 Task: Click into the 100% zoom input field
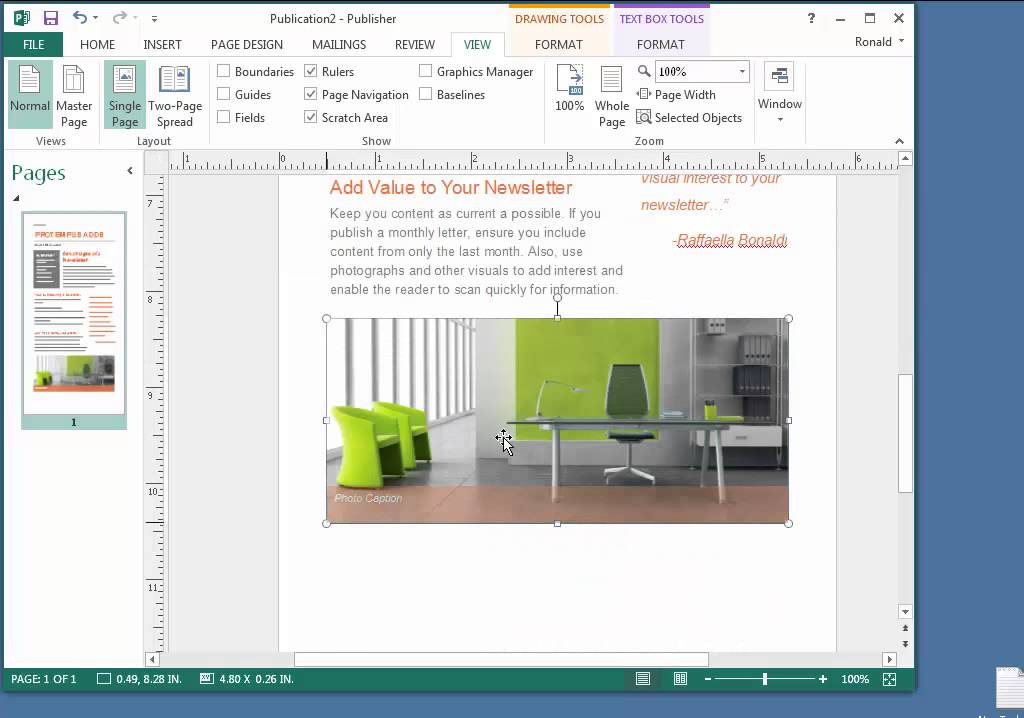[696, 72]
